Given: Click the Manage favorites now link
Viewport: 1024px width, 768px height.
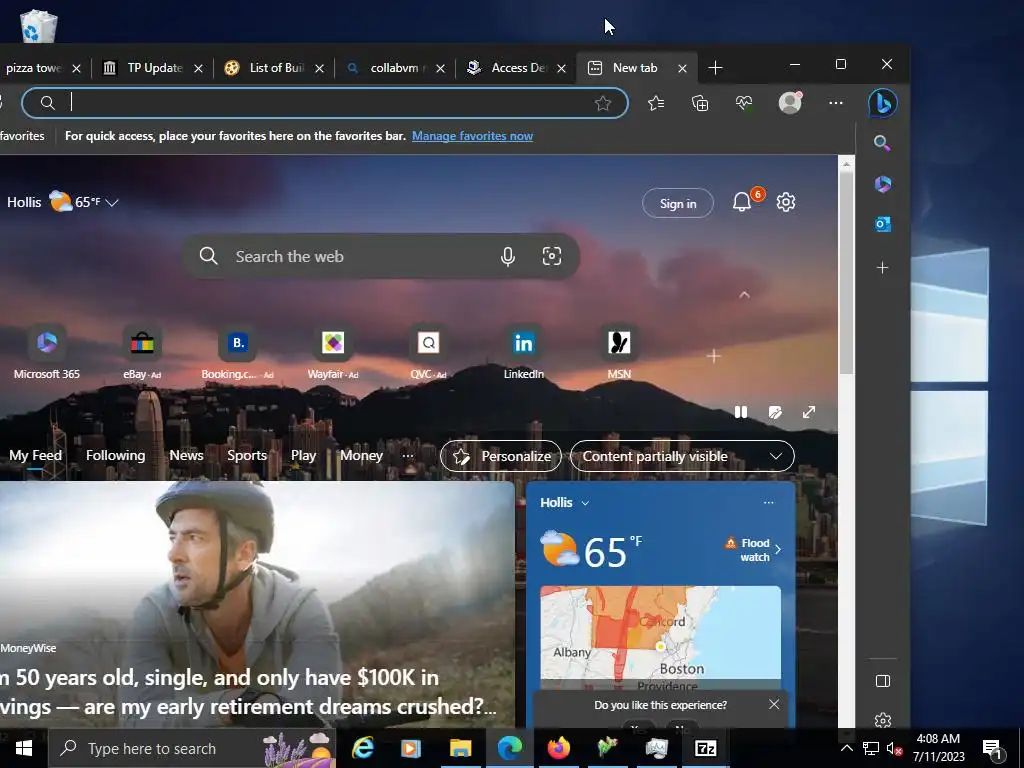Looking at the screenshot, I should (472, 136).
